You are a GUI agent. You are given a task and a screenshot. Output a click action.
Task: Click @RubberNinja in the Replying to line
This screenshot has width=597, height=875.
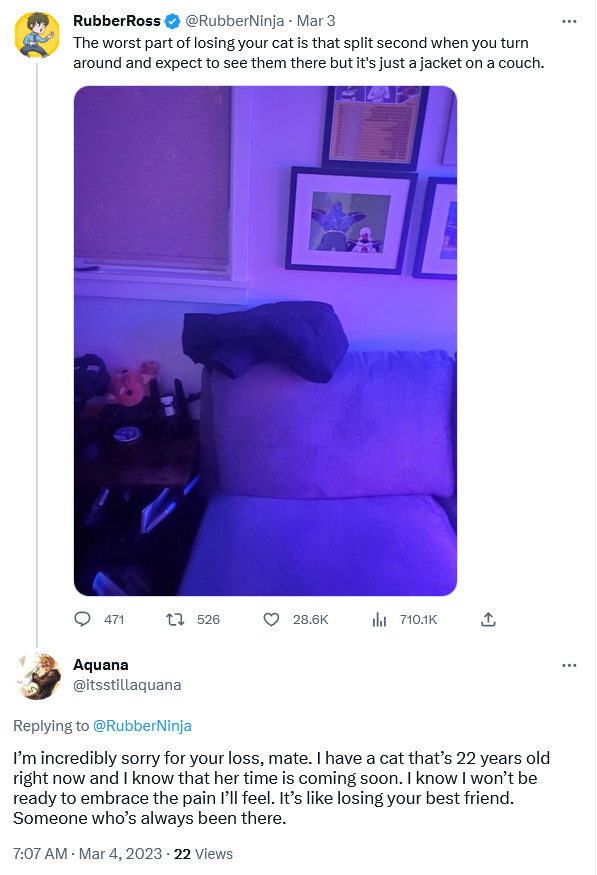142,725
